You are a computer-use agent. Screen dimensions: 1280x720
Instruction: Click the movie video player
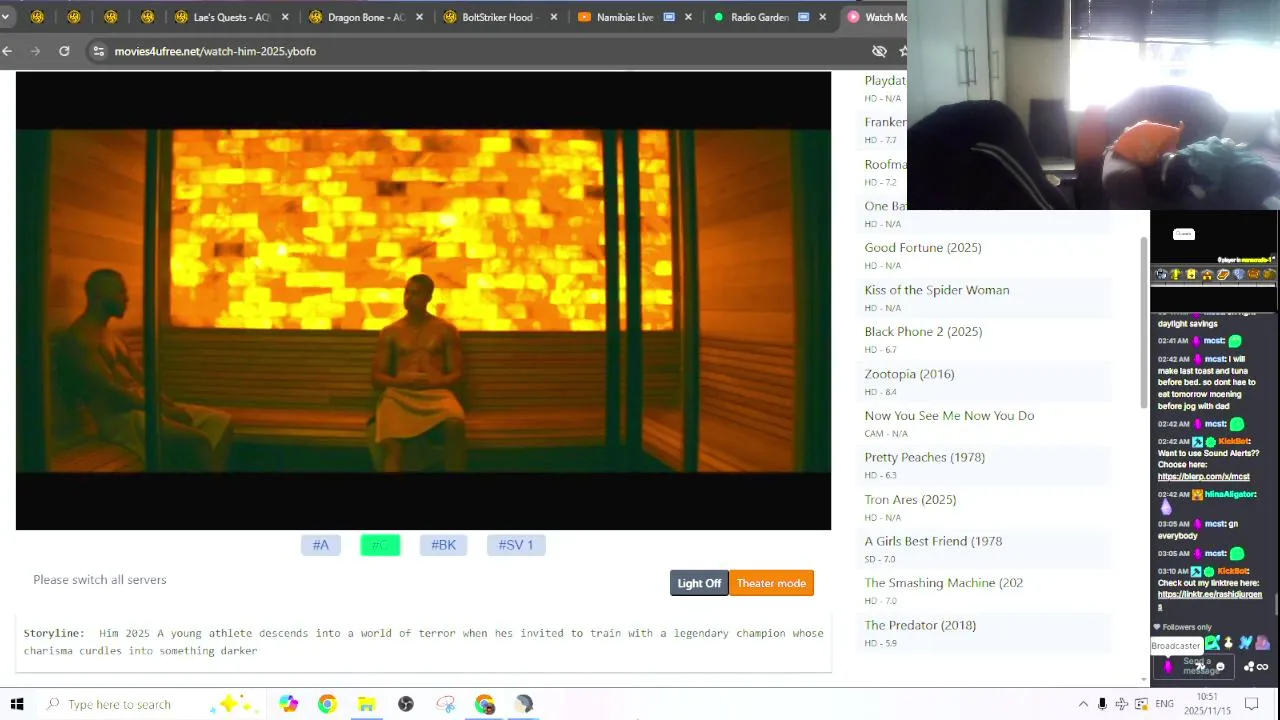click(423, 300)
